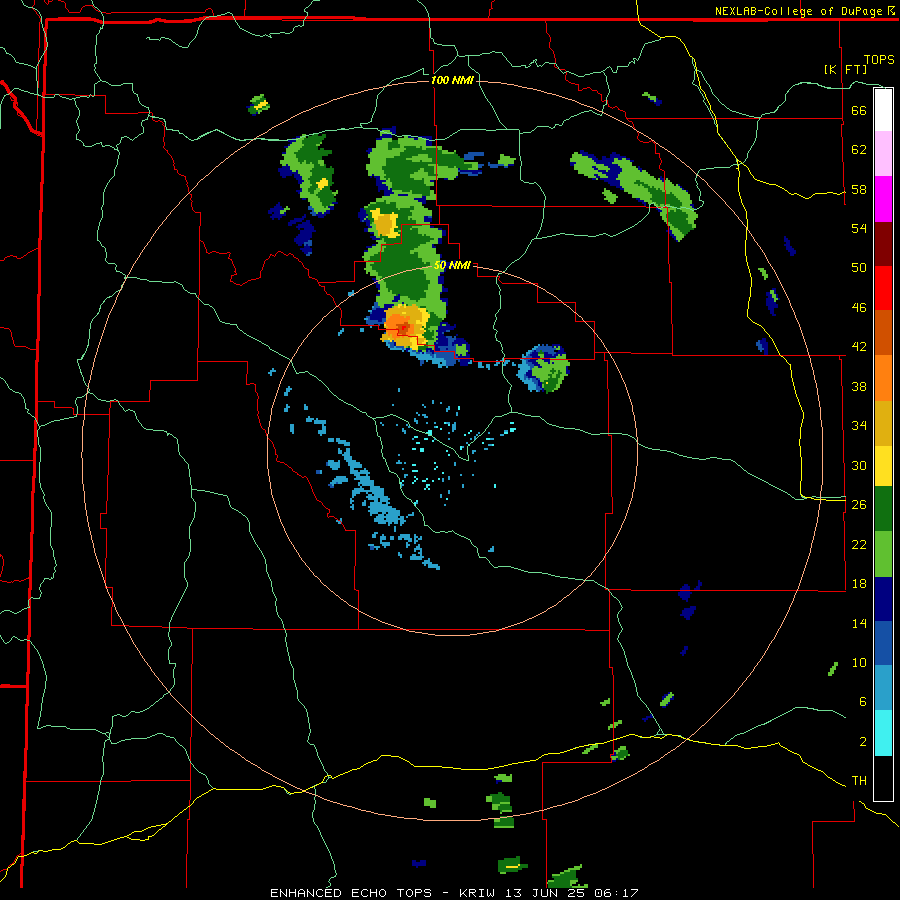Click the orange 42 legend swatch
Image resolution: width=900 pixels, height=900 pixels.
(883, 377)
